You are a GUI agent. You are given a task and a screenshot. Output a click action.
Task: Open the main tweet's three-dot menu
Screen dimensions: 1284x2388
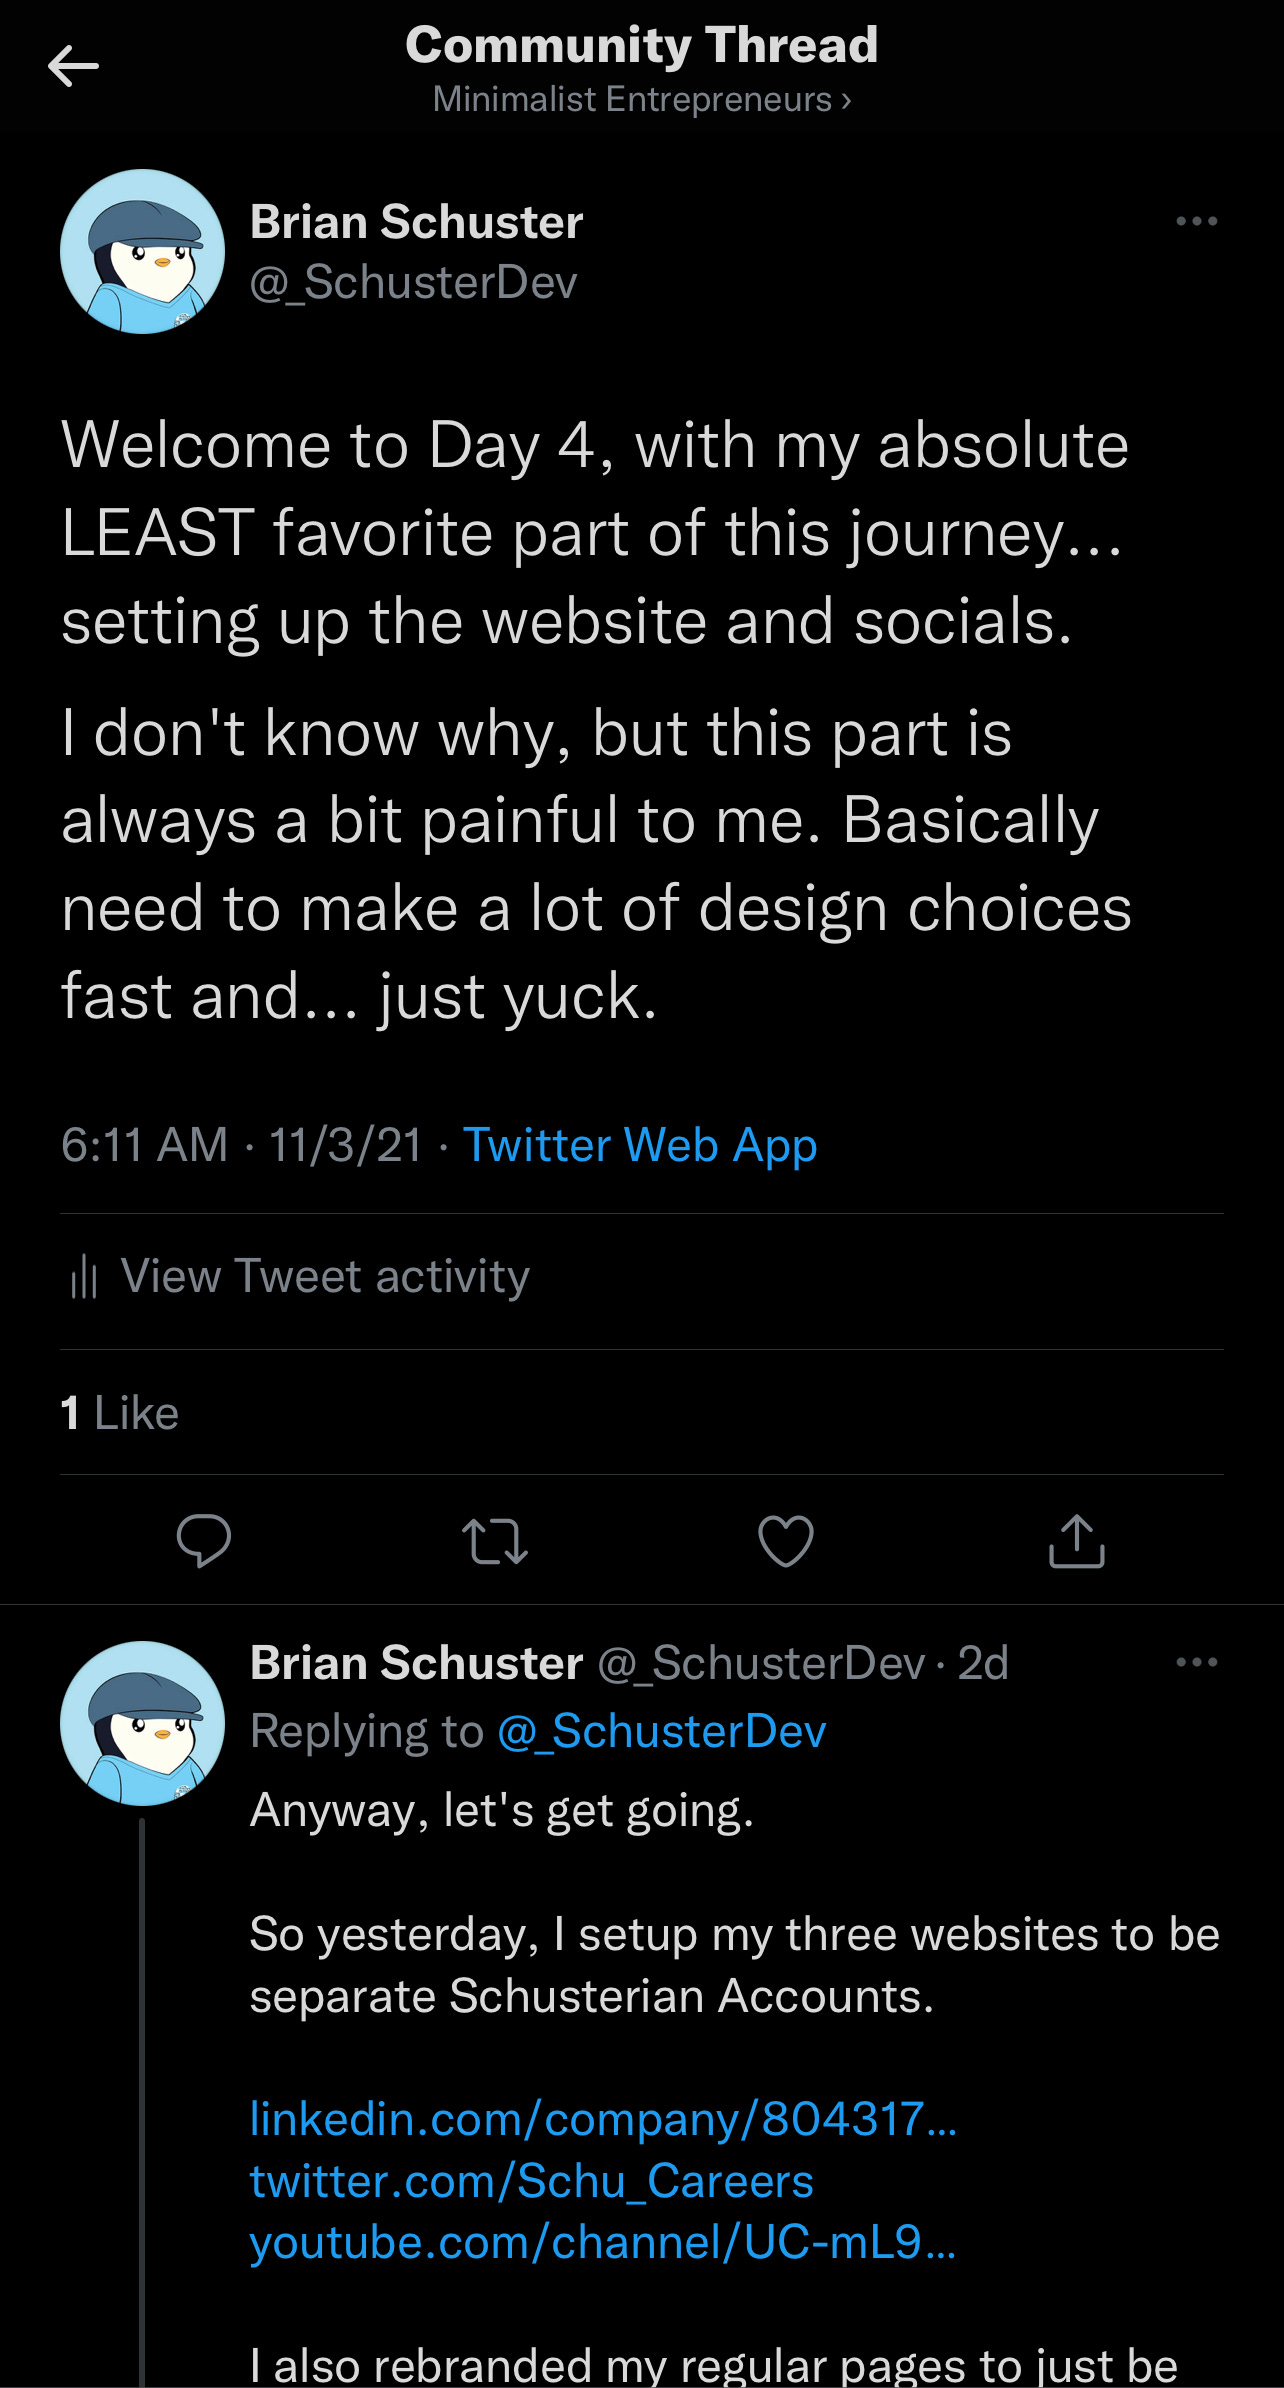pyautogui.click(x=1196, y=221)
